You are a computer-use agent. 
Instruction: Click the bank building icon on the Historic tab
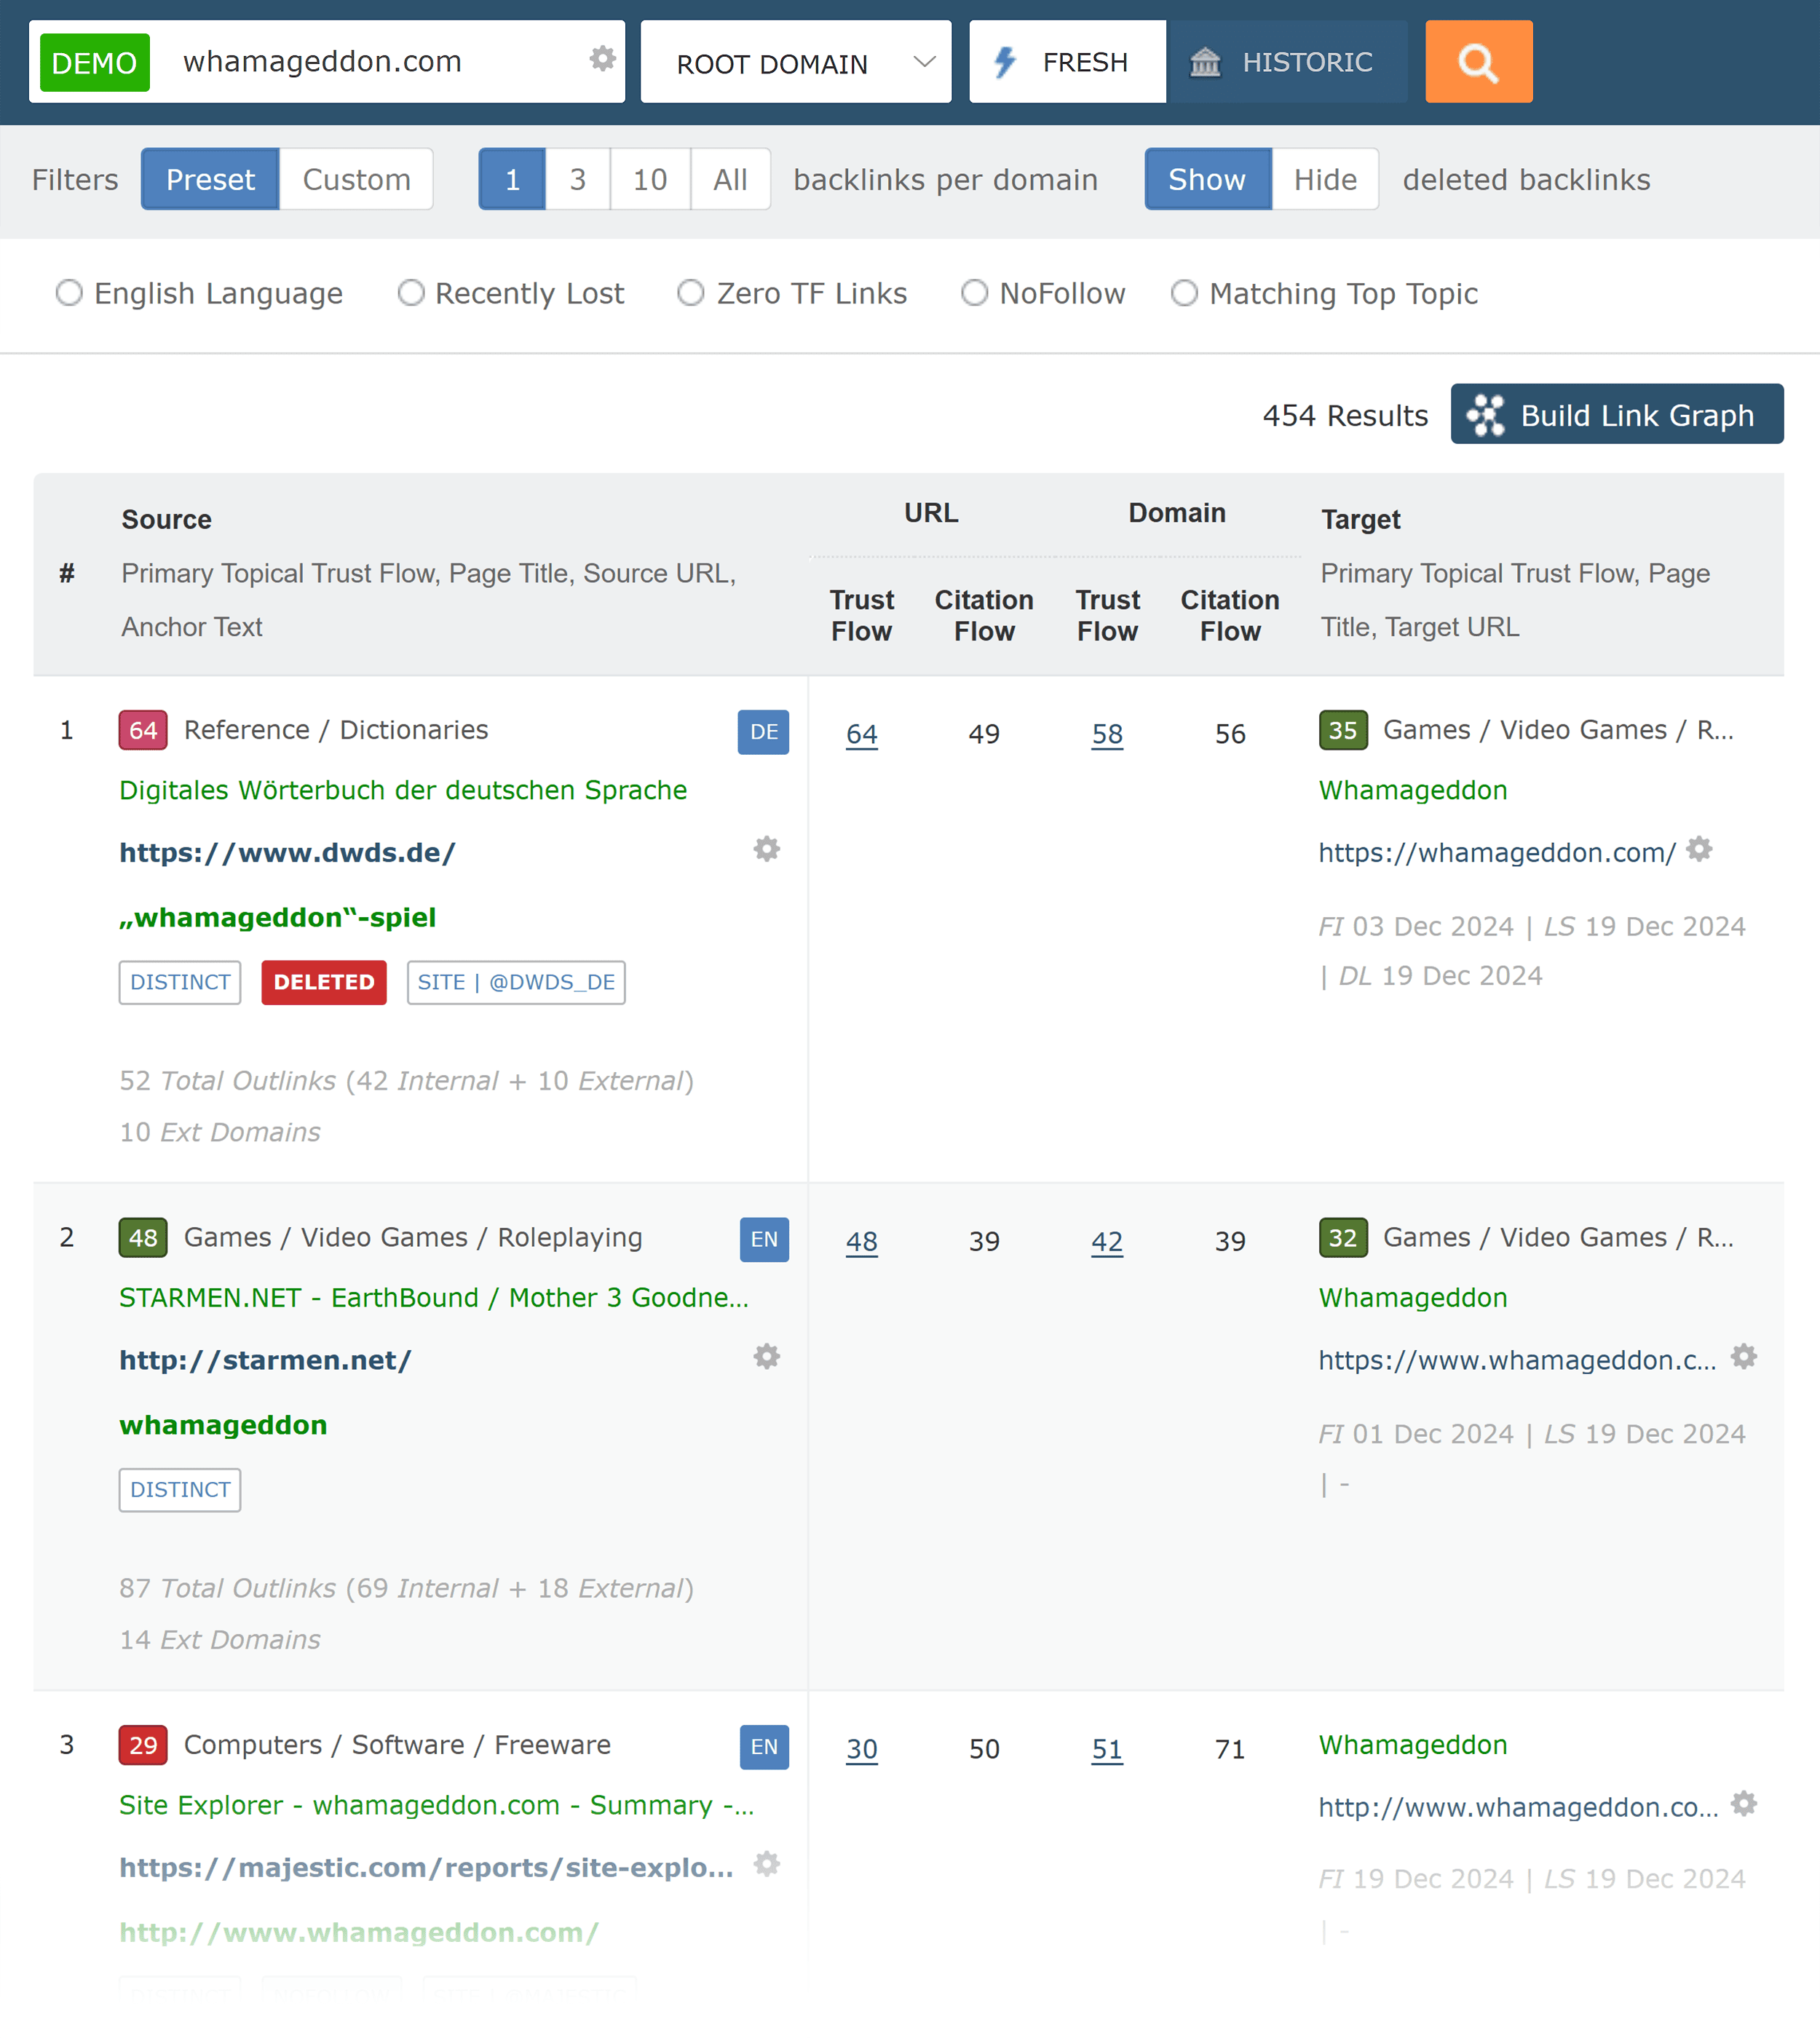click(x=1205, y=62)
